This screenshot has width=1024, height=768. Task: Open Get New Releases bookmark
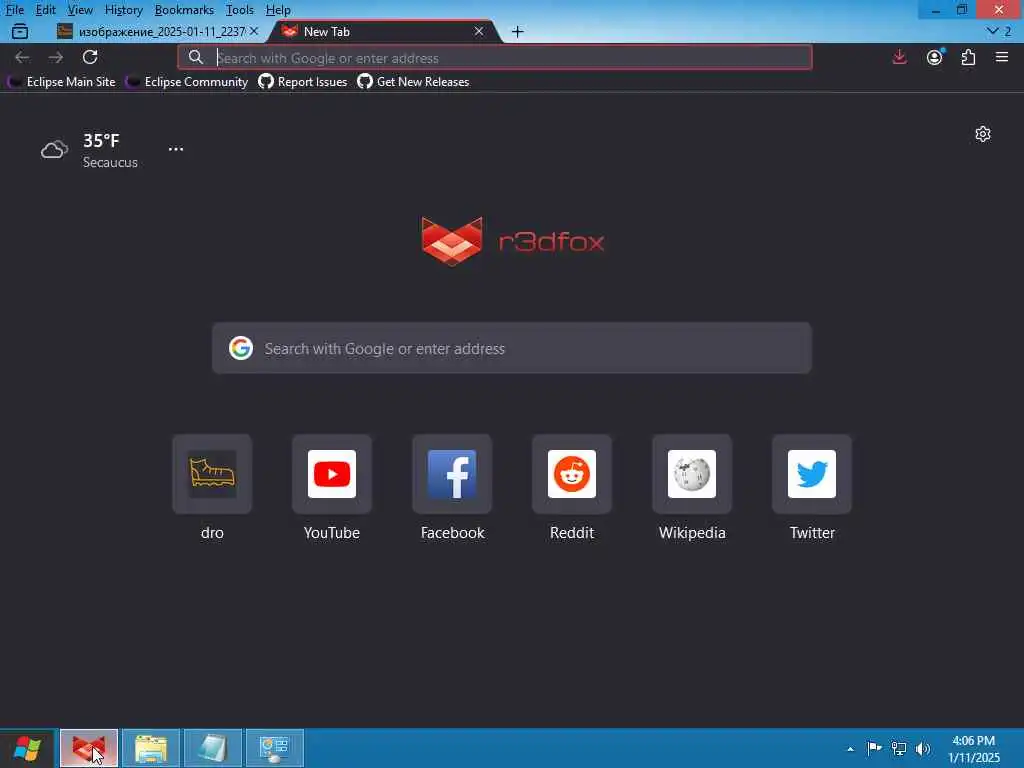(413, 82)
